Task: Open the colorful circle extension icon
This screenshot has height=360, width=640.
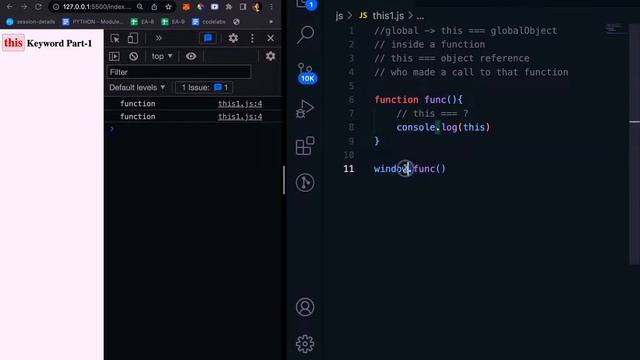Action: pos(200,7)
